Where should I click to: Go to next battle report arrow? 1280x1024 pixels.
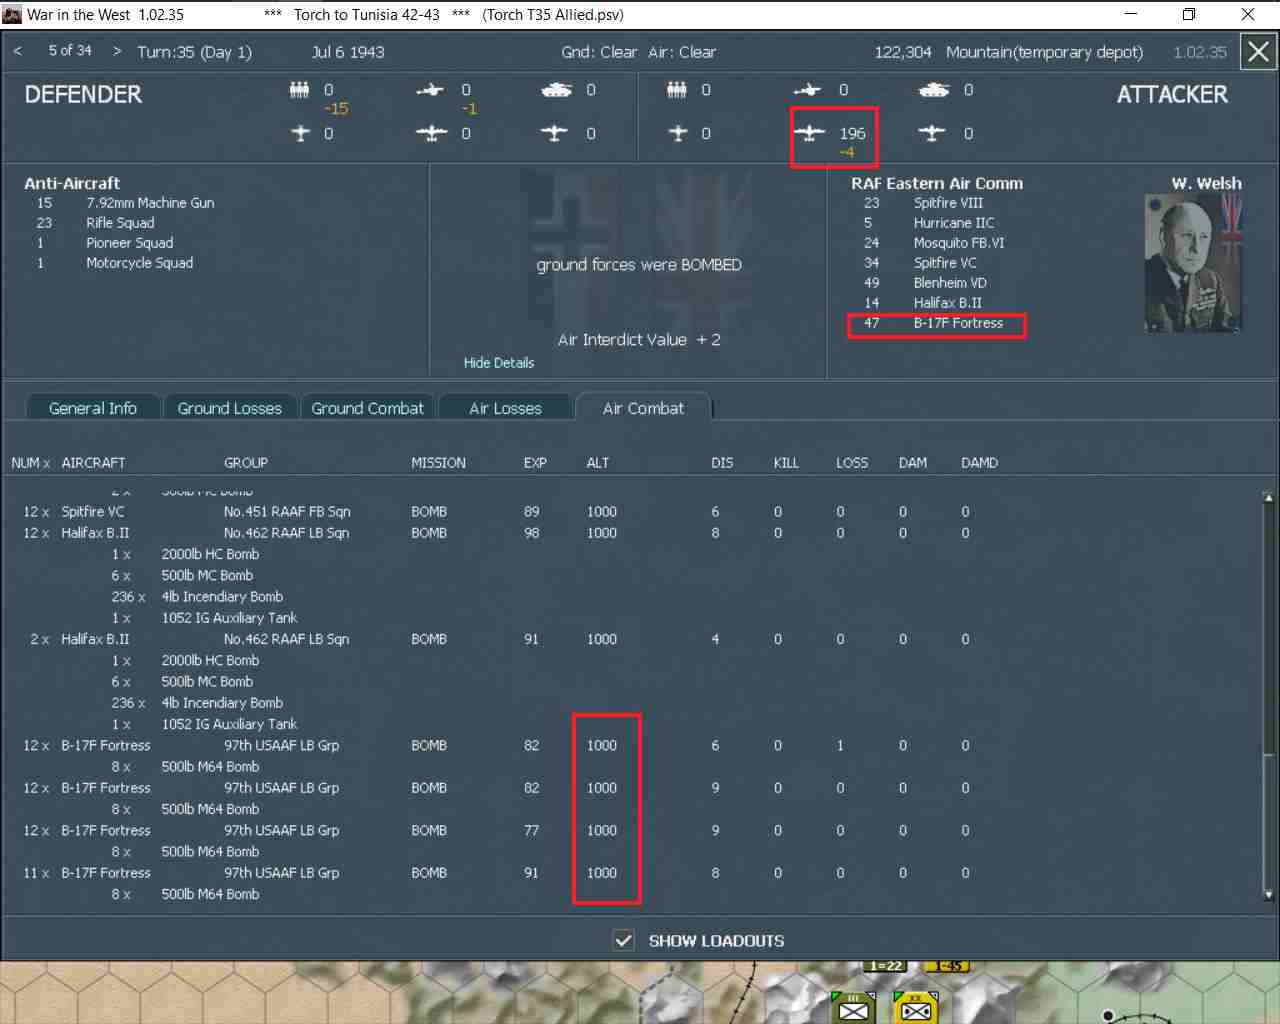117,51
